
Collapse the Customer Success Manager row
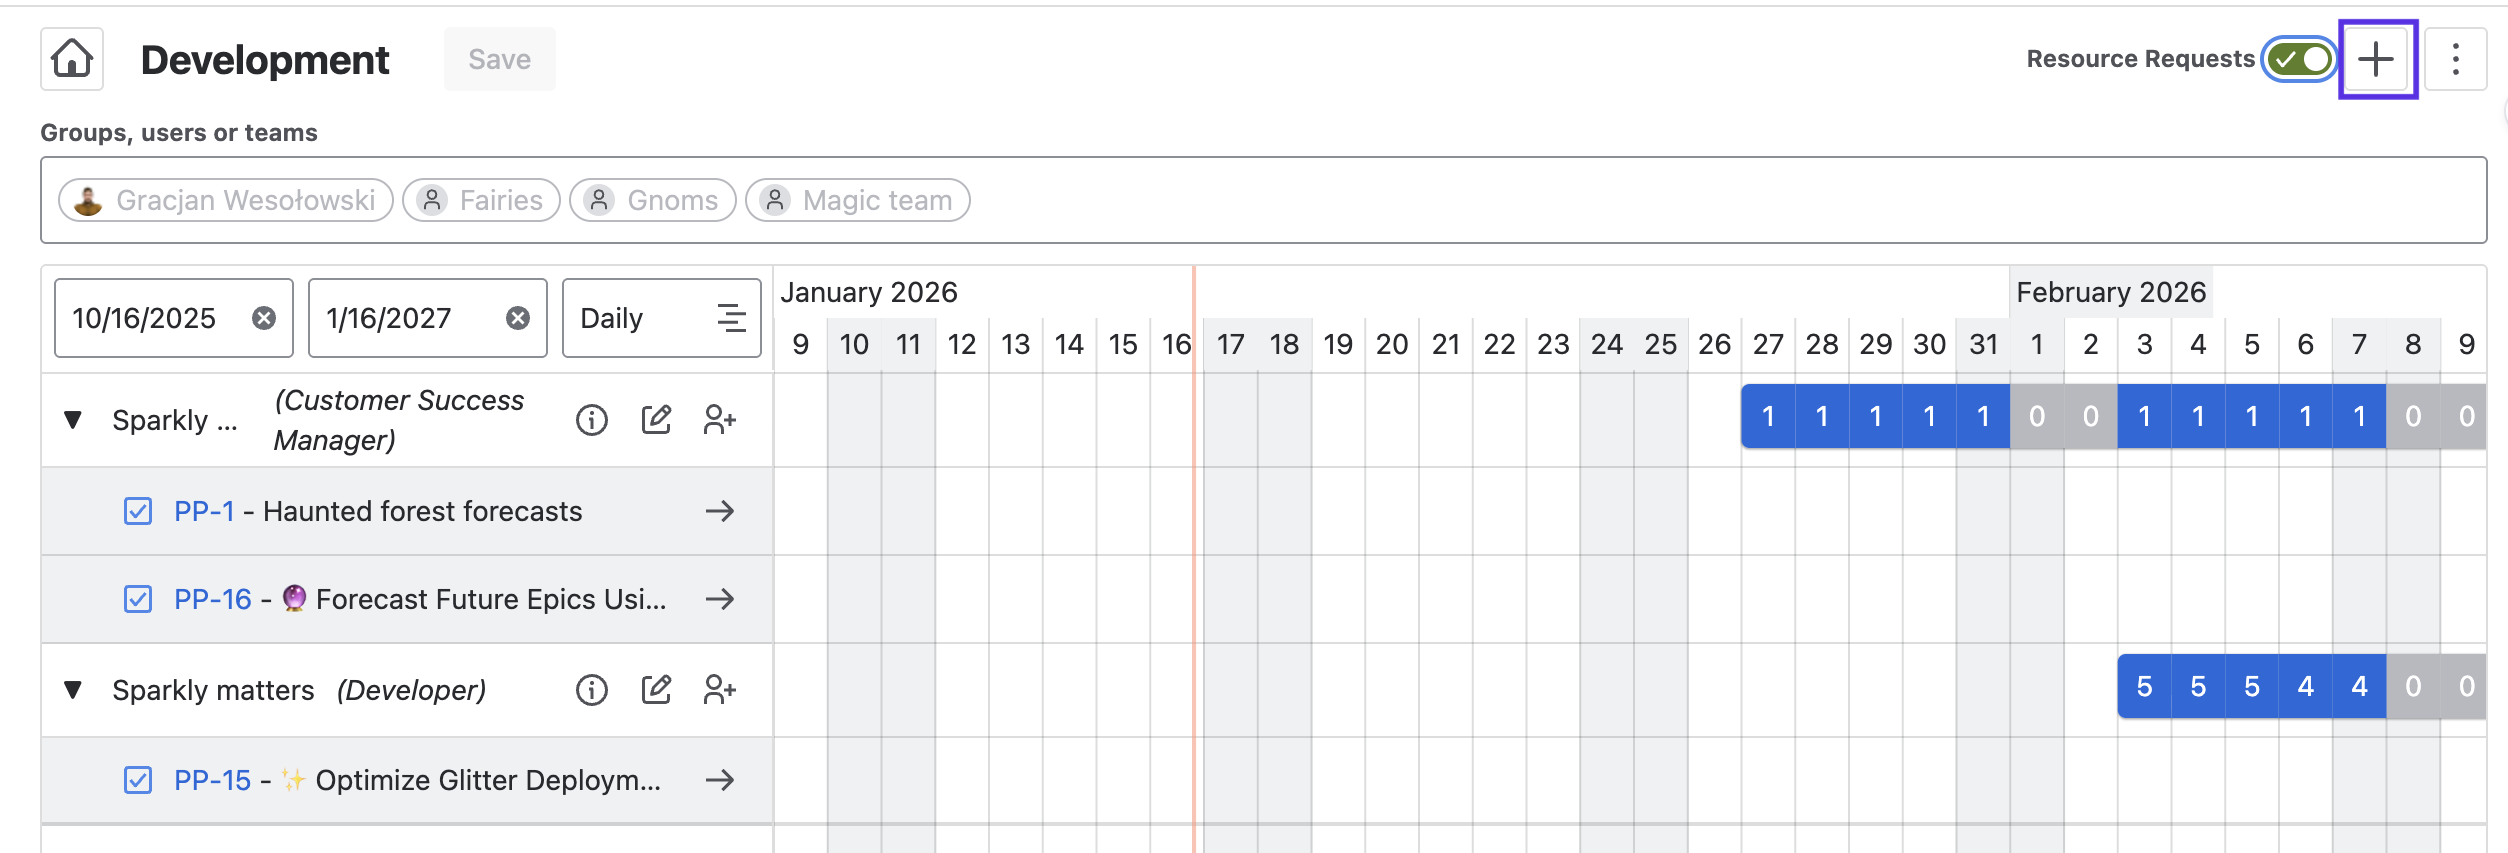[x=73, y=420]
